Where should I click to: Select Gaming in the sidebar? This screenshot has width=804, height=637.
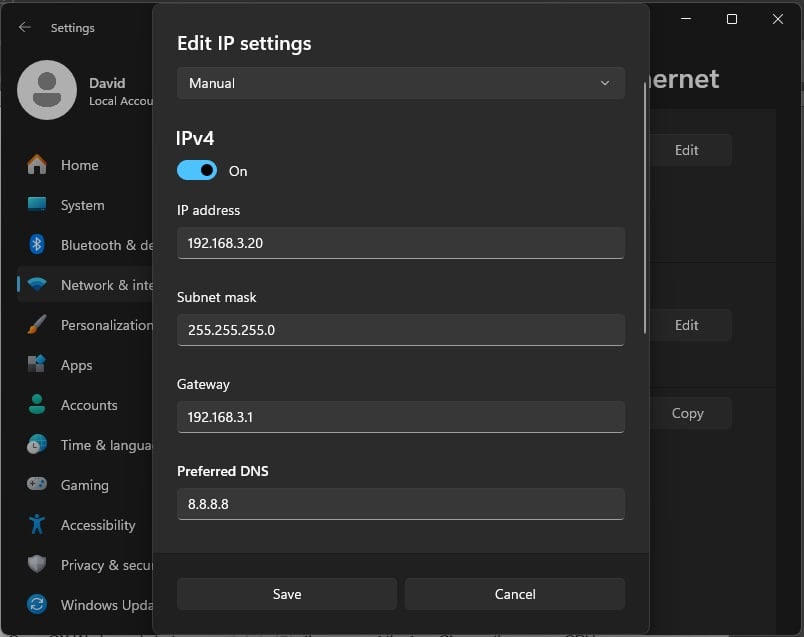tap(85, 485)
